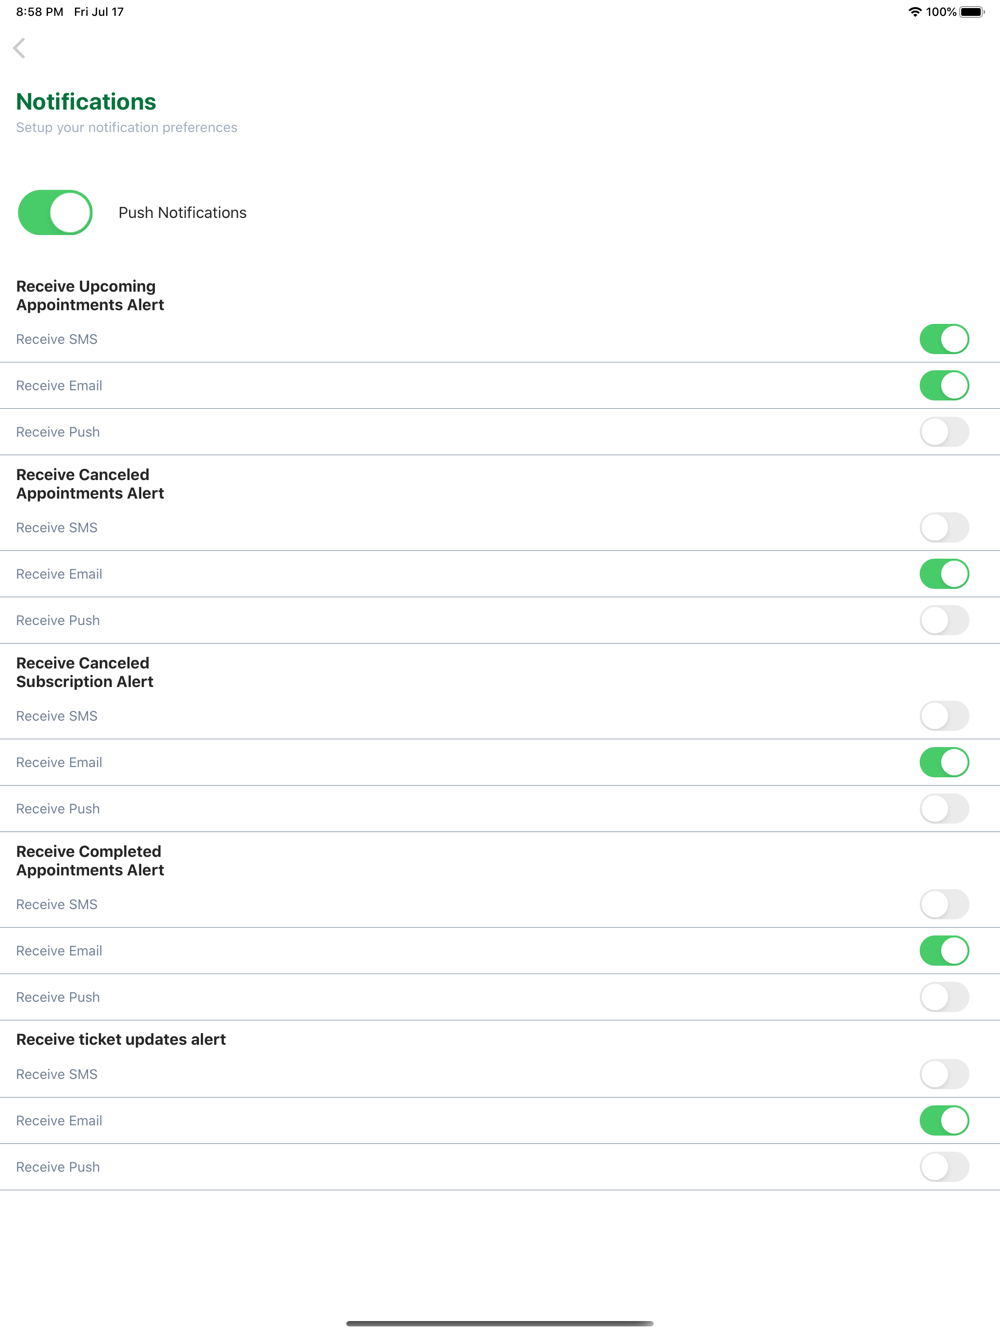Enable SMS for canceled subscription alert

[x=944, y=716]
